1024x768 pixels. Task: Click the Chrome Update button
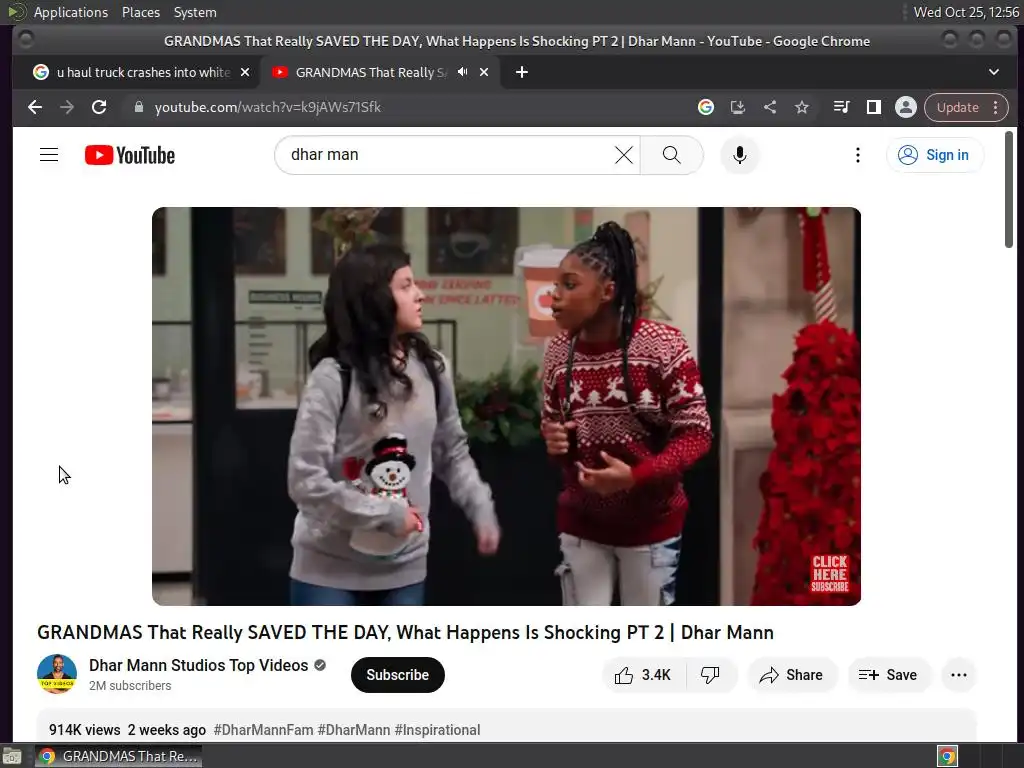[x=957, y=107]
